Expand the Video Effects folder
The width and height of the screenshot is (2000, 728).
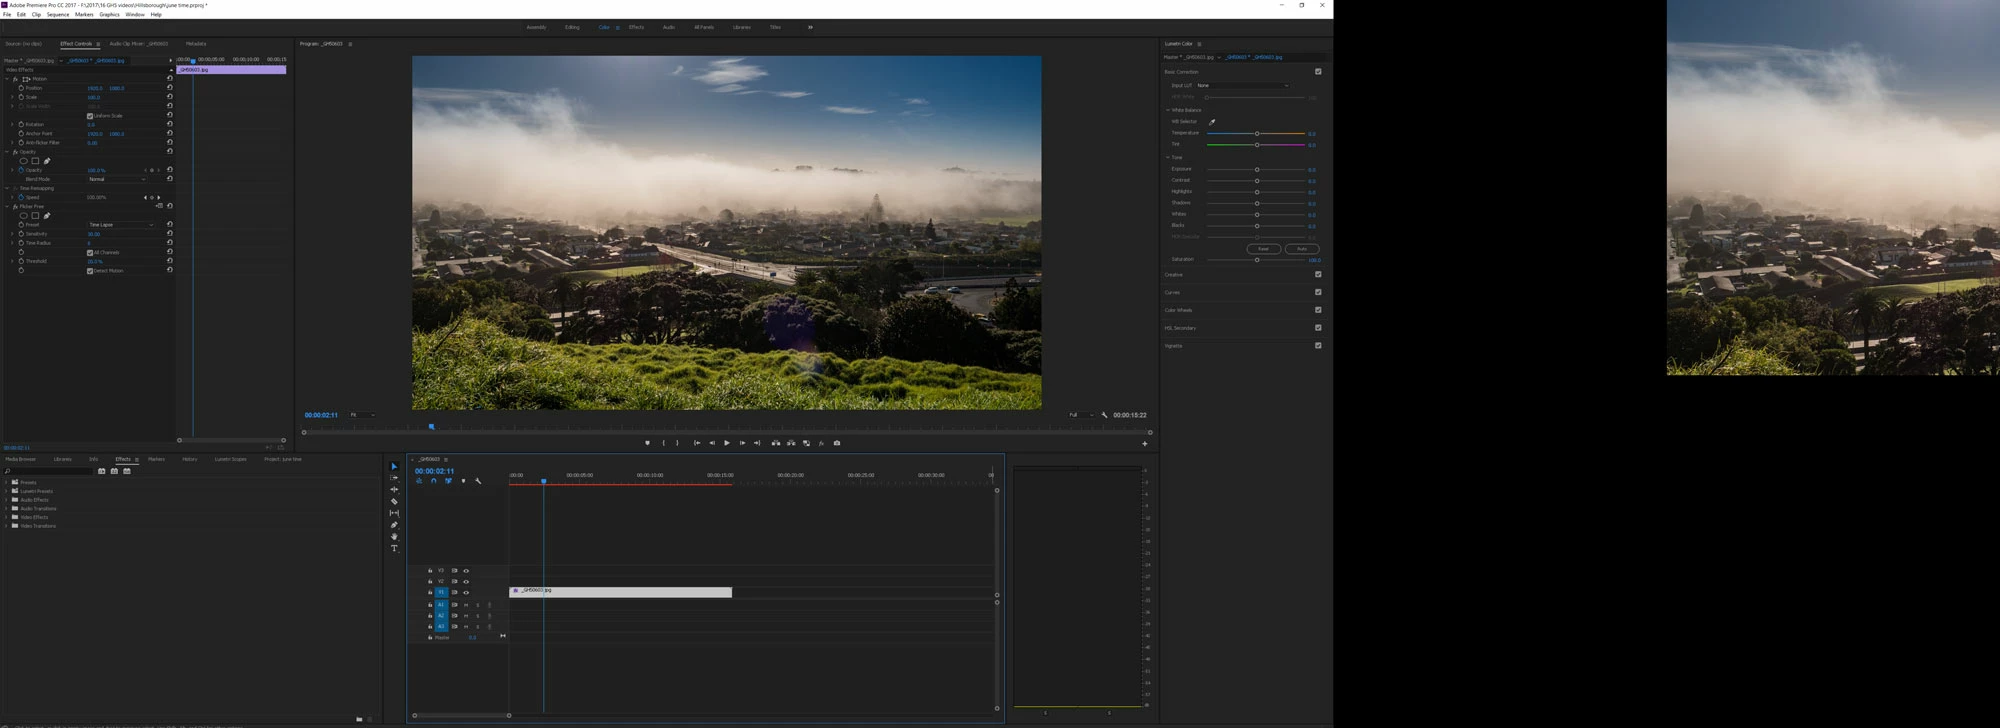click(6, 517)
